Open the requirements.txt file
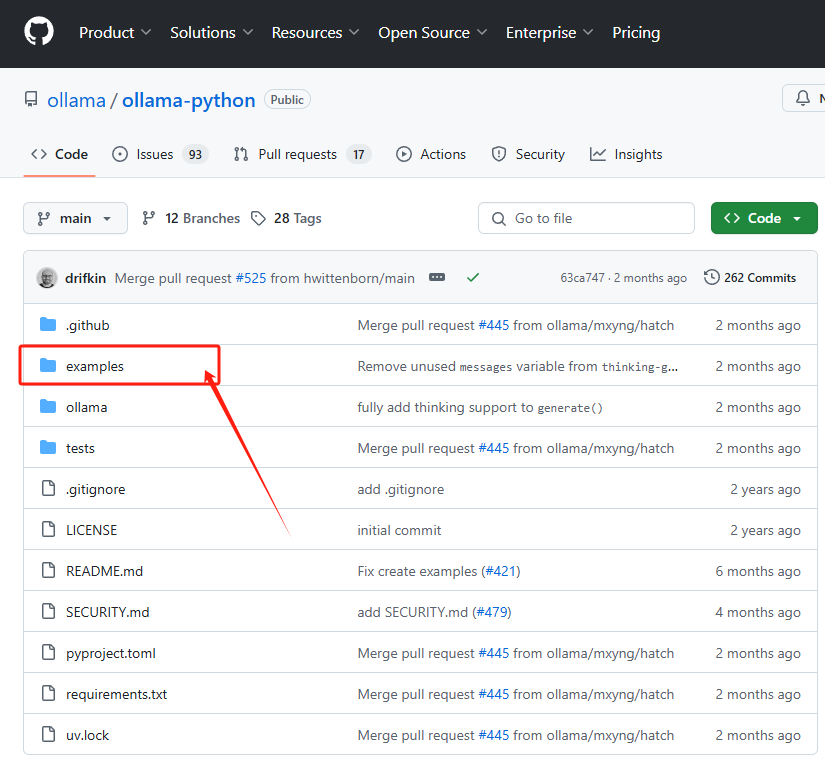Screen dimensions: 825x771 (116, 695)
